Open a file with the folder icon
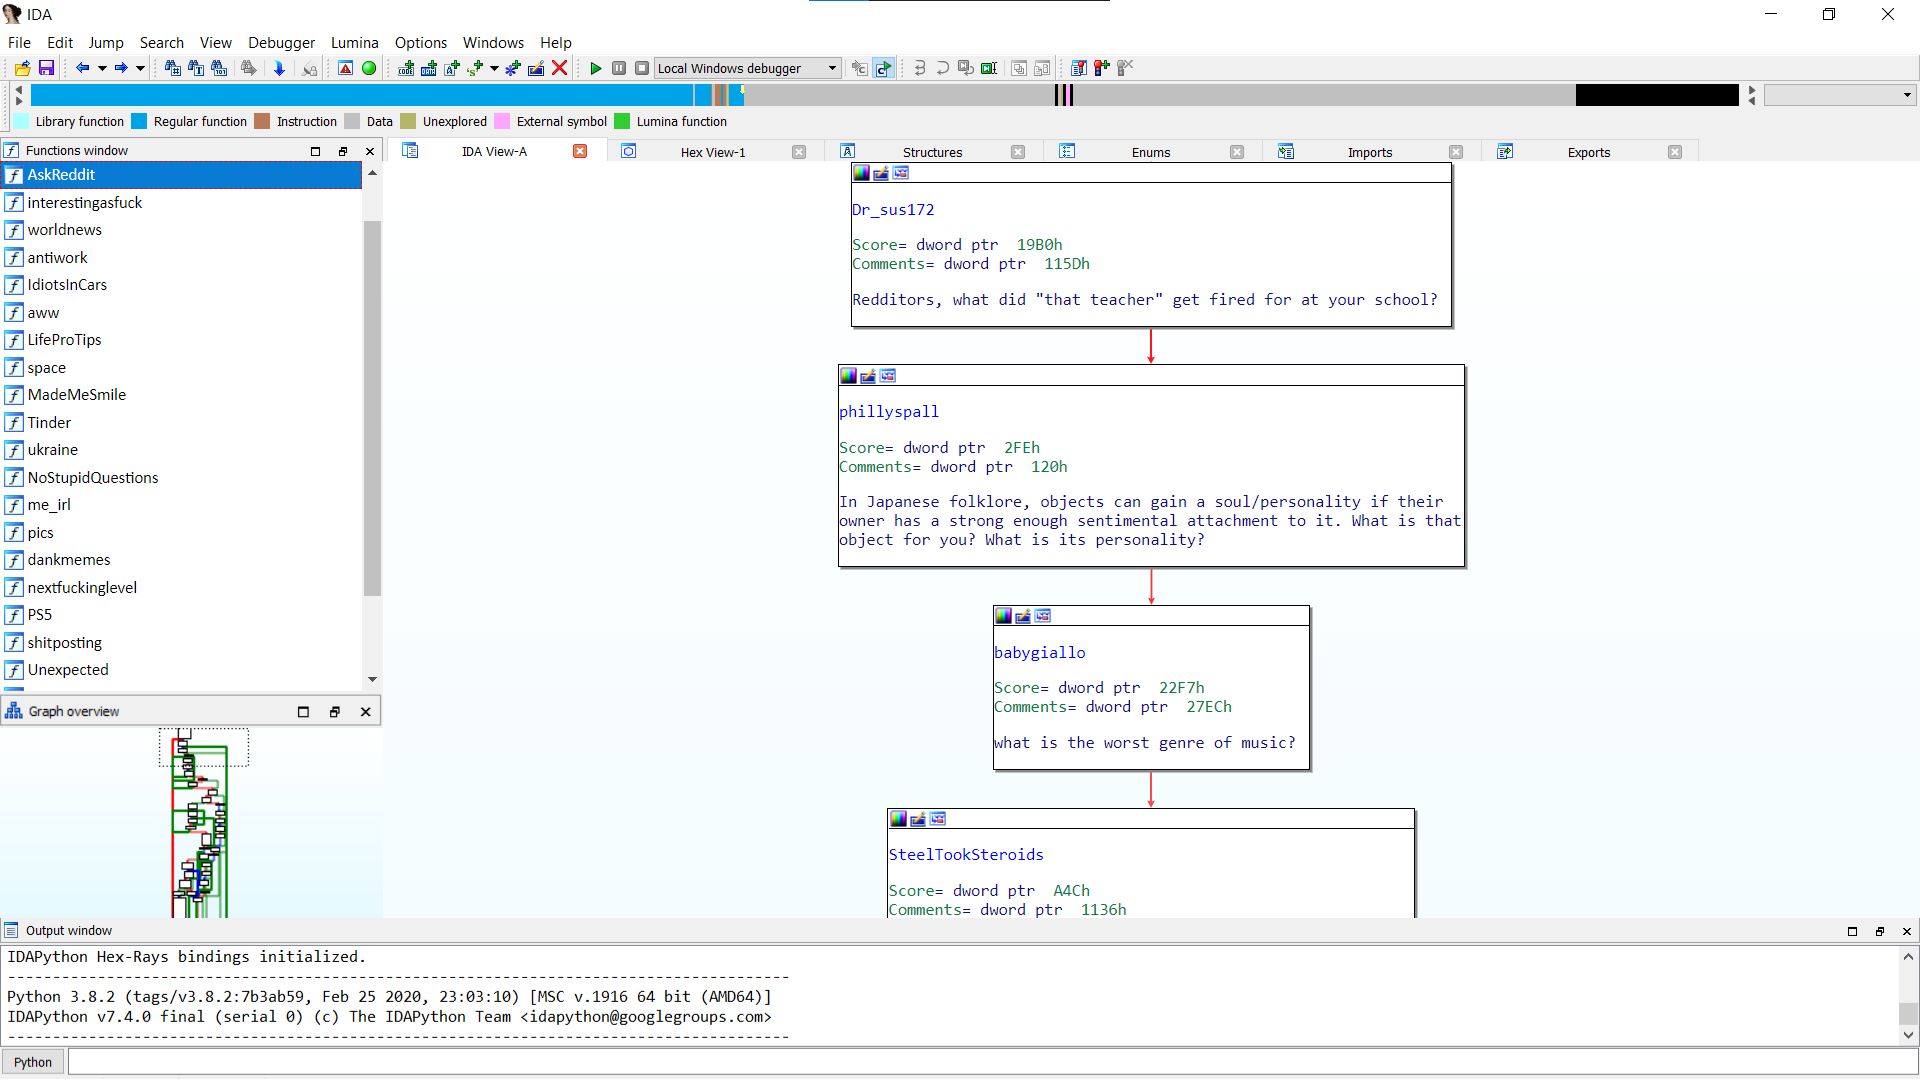The width and height of the screenshot is (1920, 1080). (22, 68)
